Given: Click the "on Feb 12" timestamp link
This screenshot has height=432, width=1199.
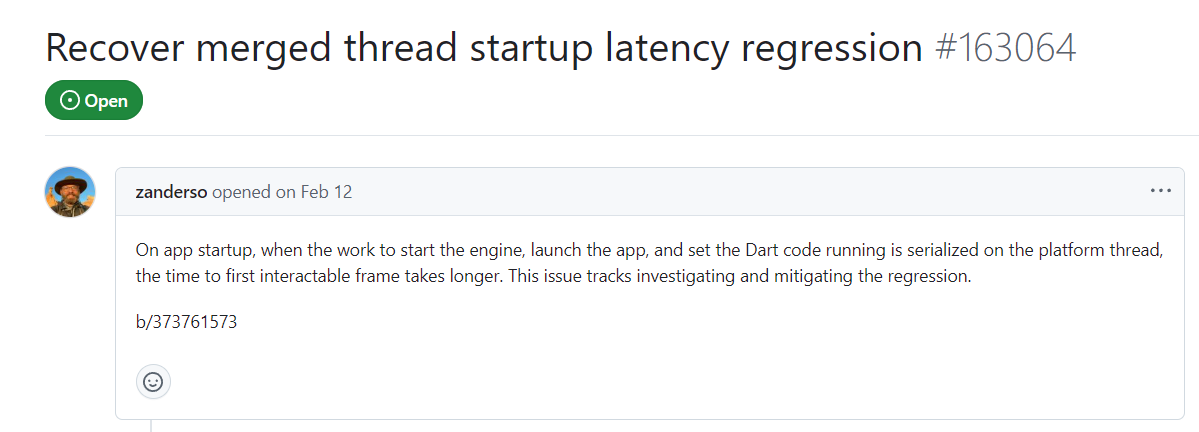Looking at the screenshot, I should (x=314, y=192).
